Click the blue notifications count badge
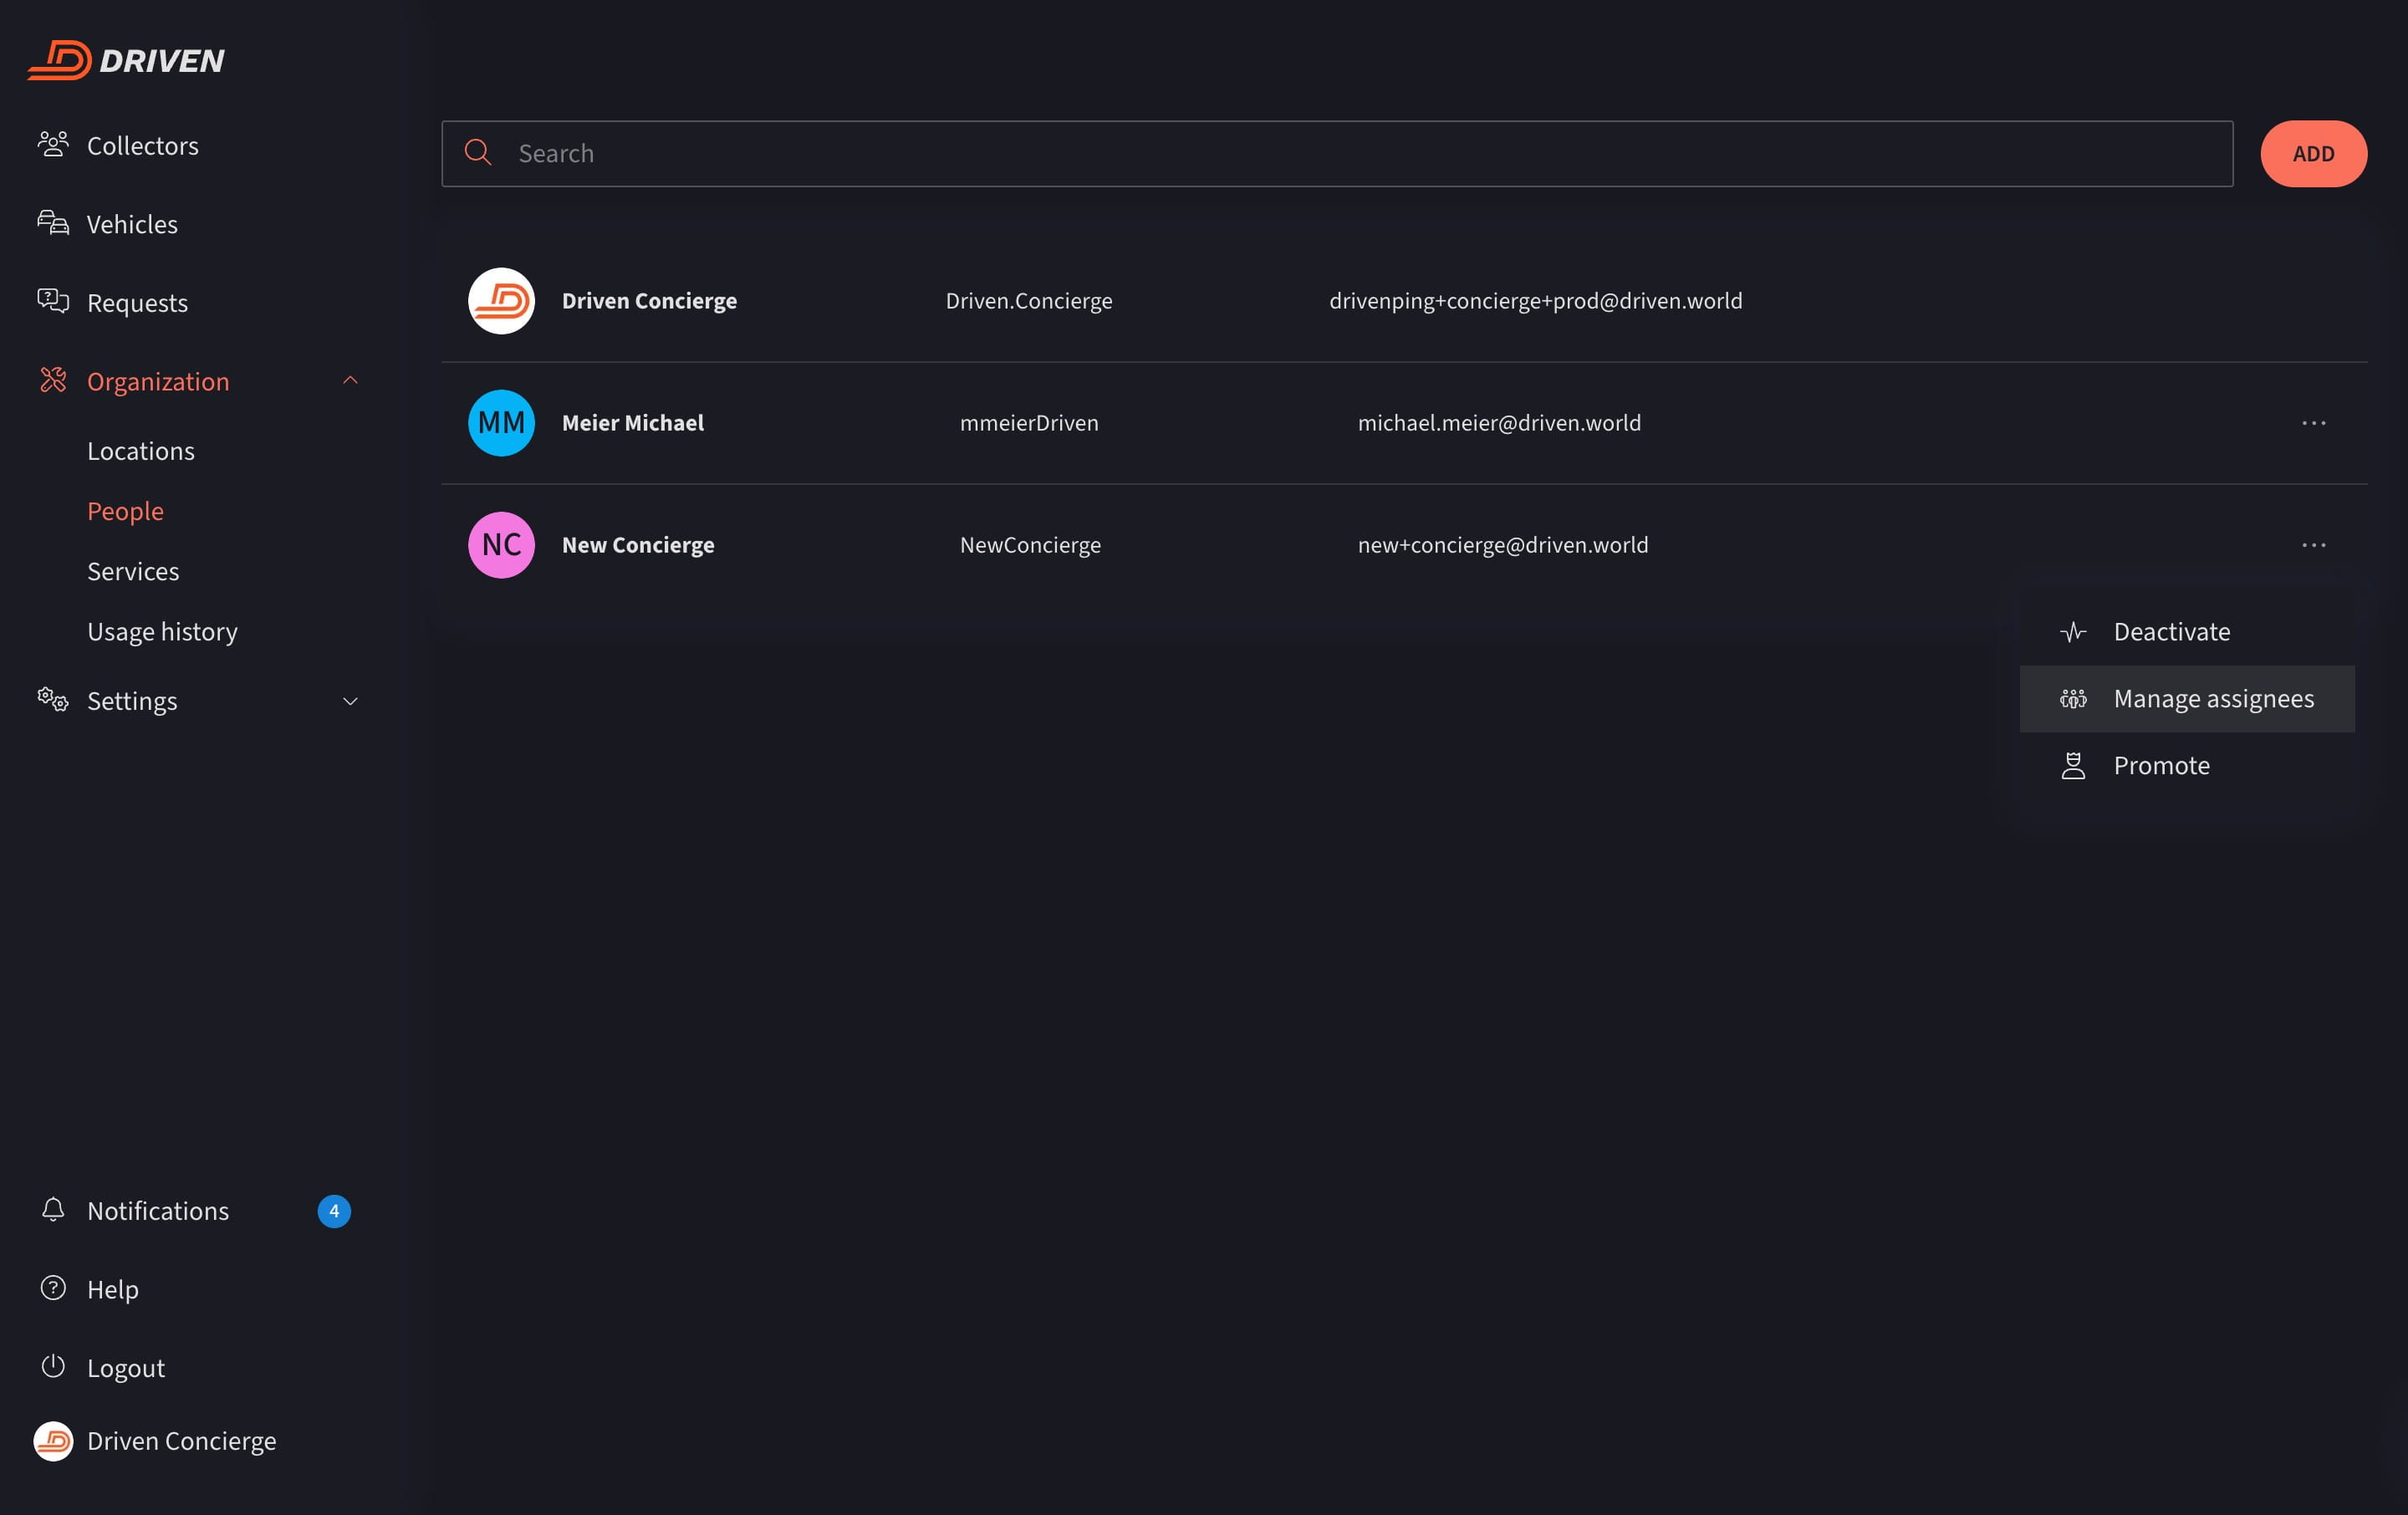Image resolution: width=2408 pixels, height=1515 pixels. click(334, 1211)
